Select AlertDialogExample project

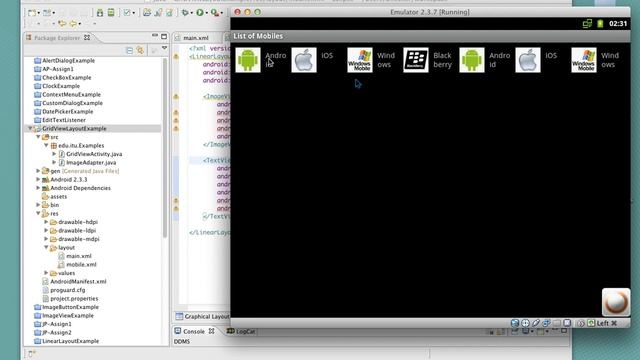[68, 60]
